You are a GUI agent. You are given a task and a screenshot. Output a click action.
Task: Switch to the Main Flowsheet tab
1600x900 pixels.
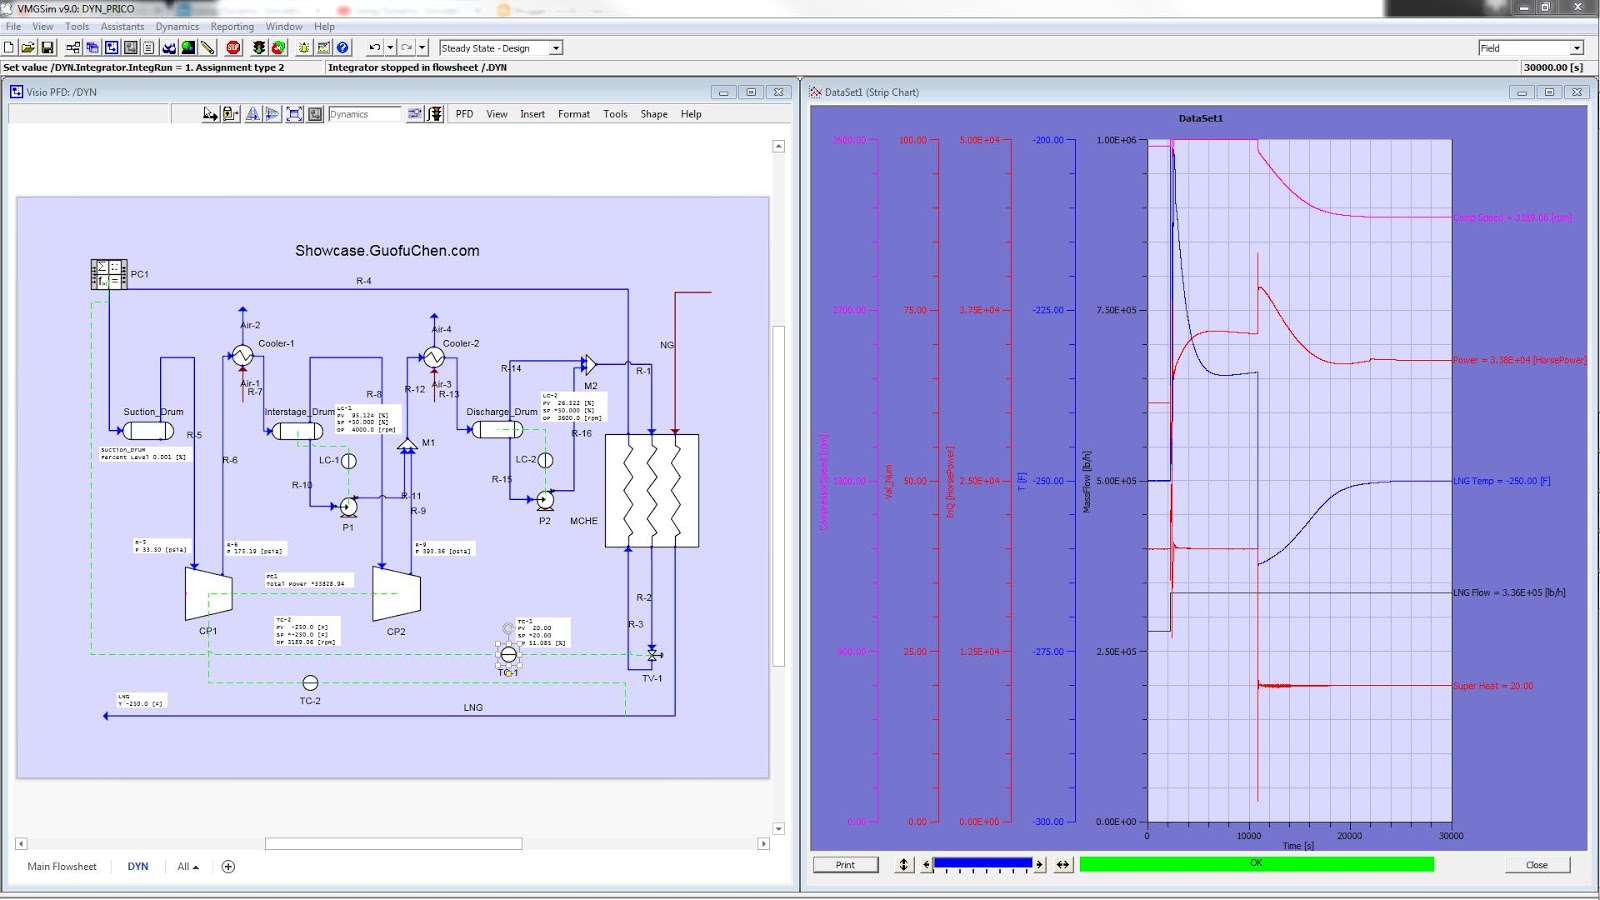point(60,866)
